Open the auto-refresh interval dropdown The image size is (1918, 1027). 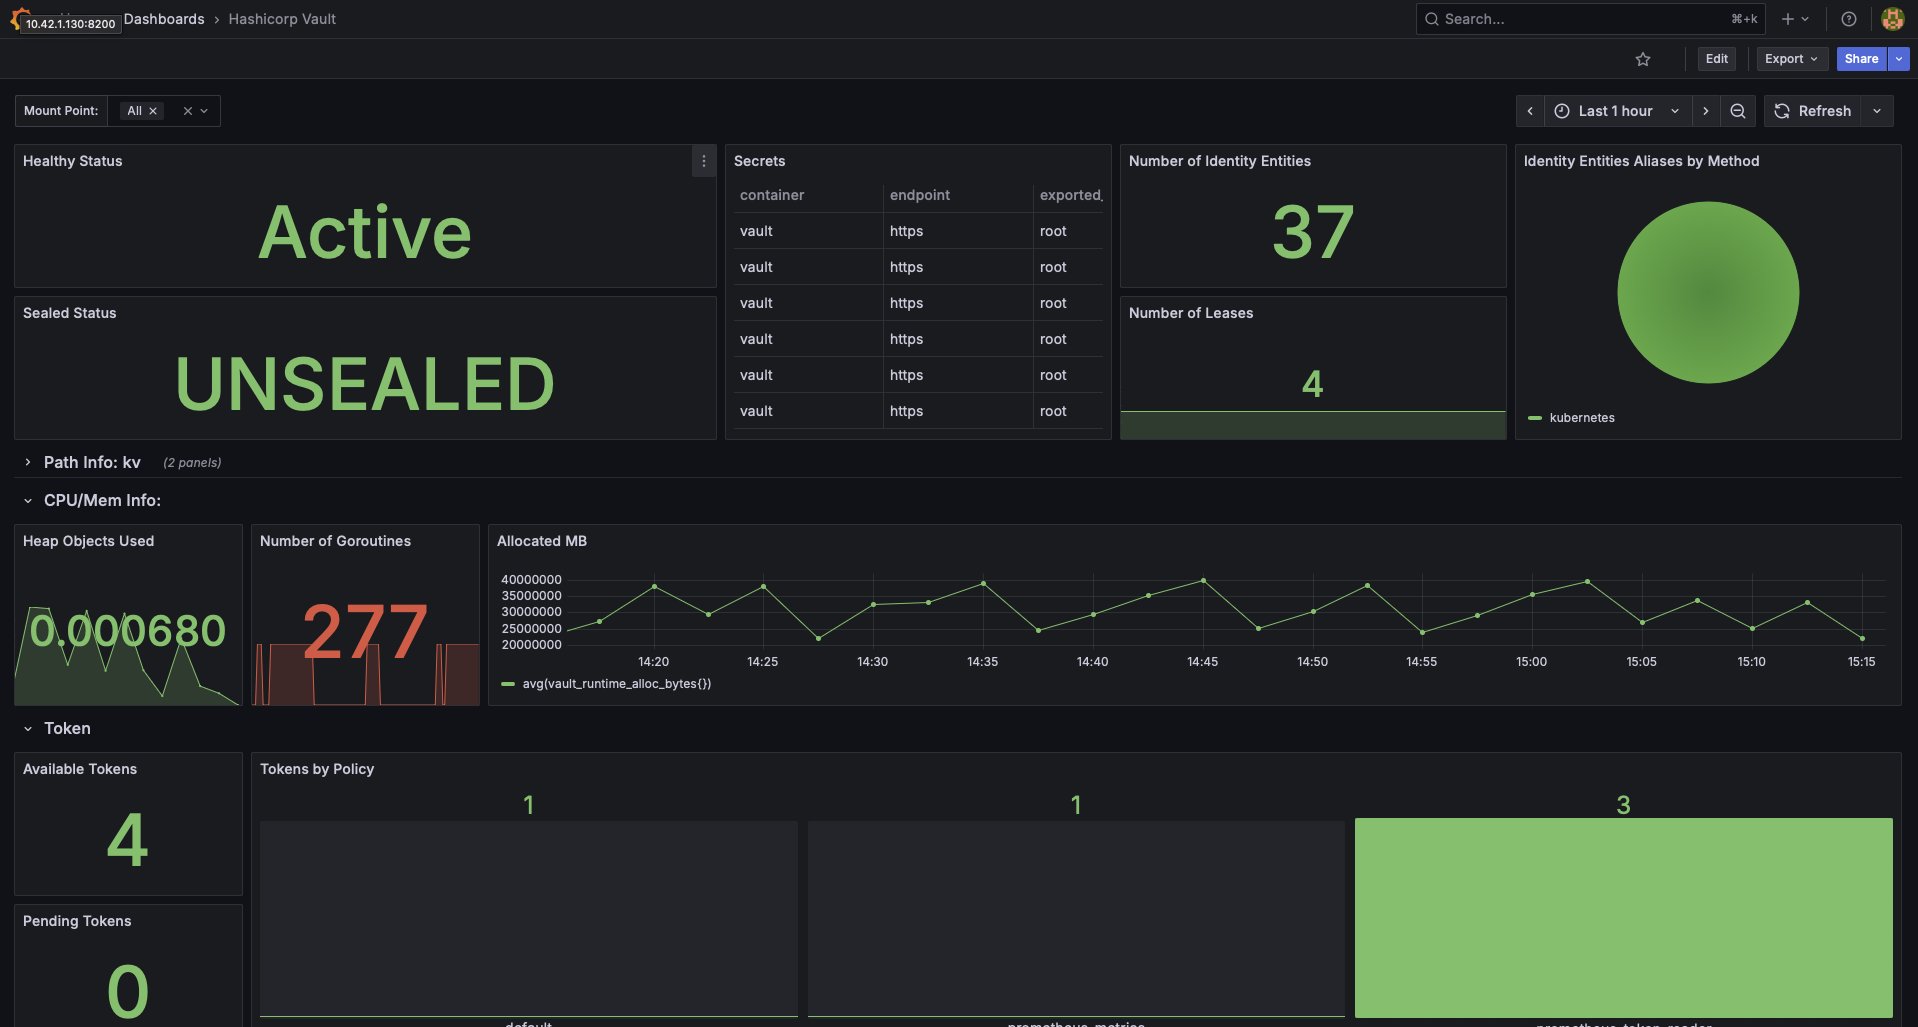tap(1877, 111)
